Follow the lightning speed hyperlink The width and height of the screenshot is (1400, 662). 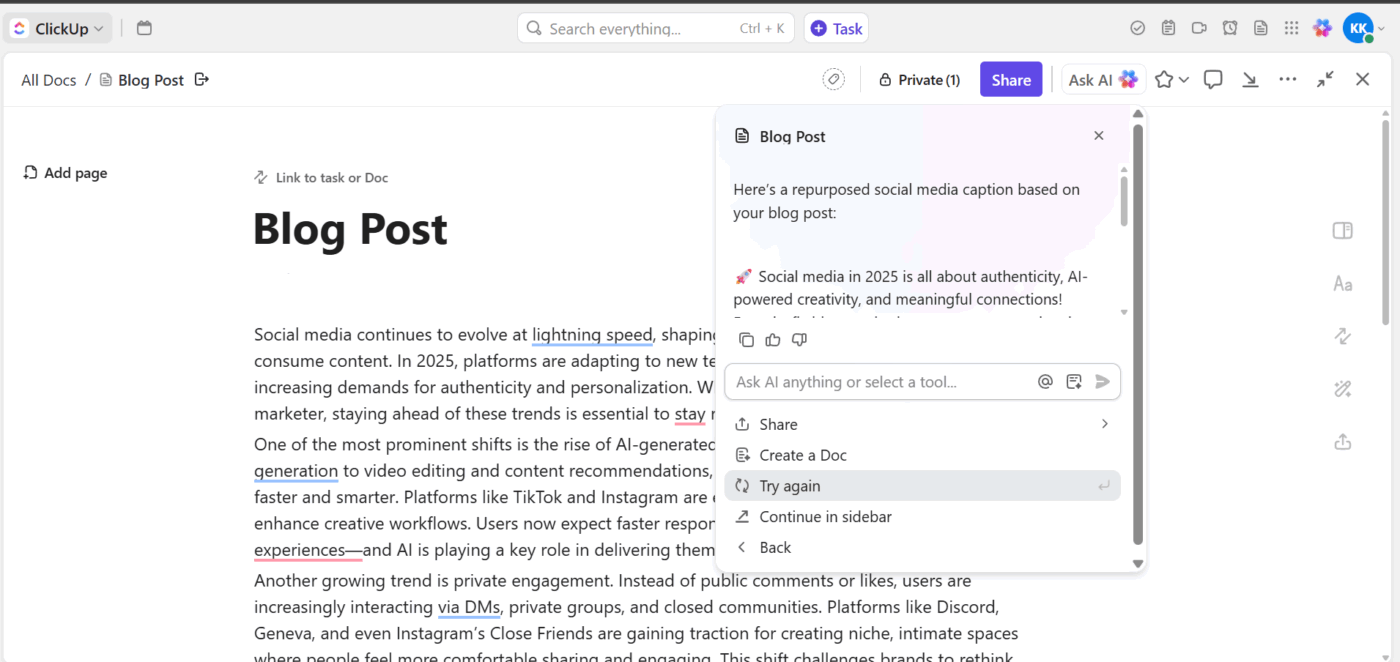(x=592, y=334)
